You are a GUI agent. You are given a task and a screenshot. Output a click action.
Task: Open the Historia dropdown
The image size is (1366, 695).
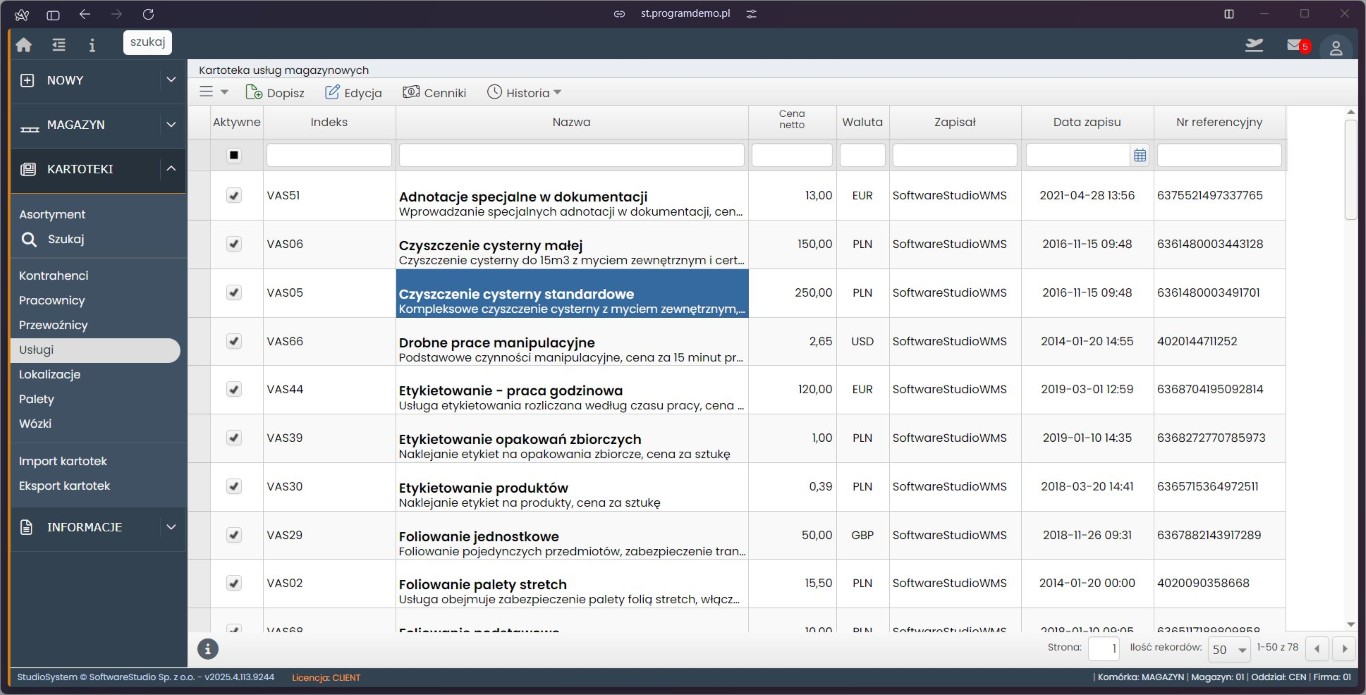524,92
